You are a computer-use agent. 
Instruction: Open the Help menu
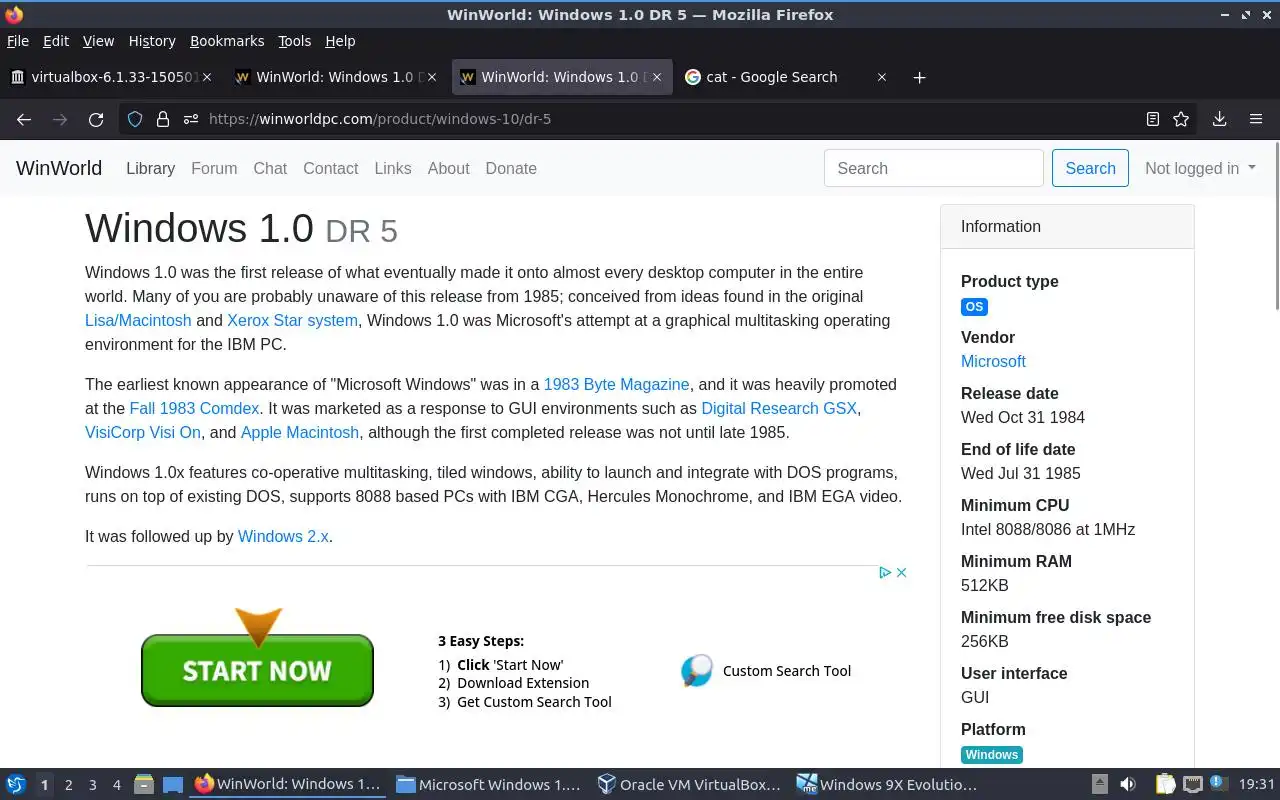(x=340, y=41)
